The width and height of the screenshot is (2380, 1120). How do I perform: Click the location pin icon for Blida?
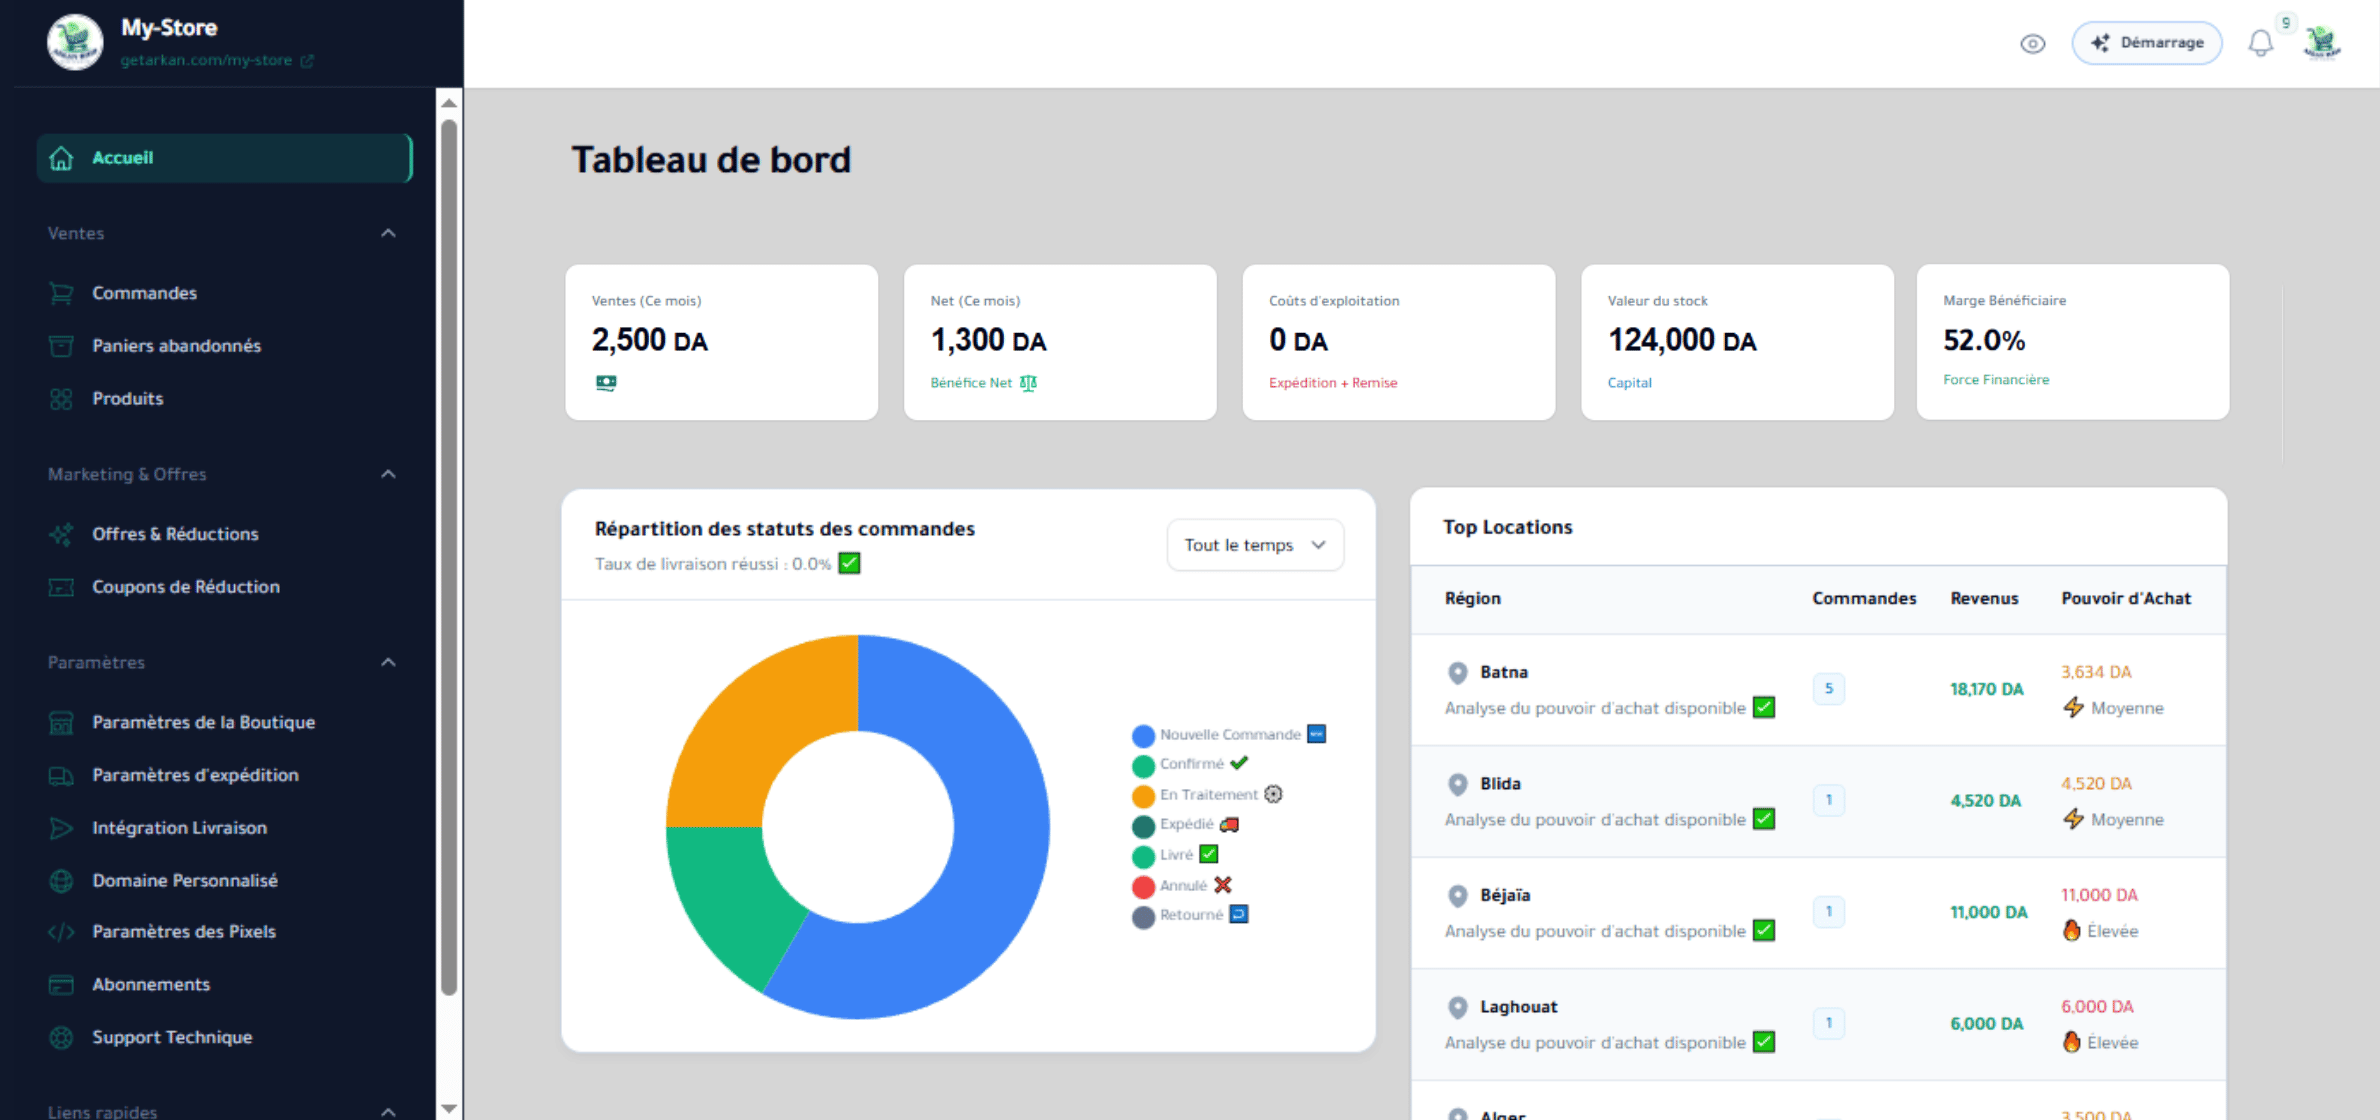(1458, 785)
